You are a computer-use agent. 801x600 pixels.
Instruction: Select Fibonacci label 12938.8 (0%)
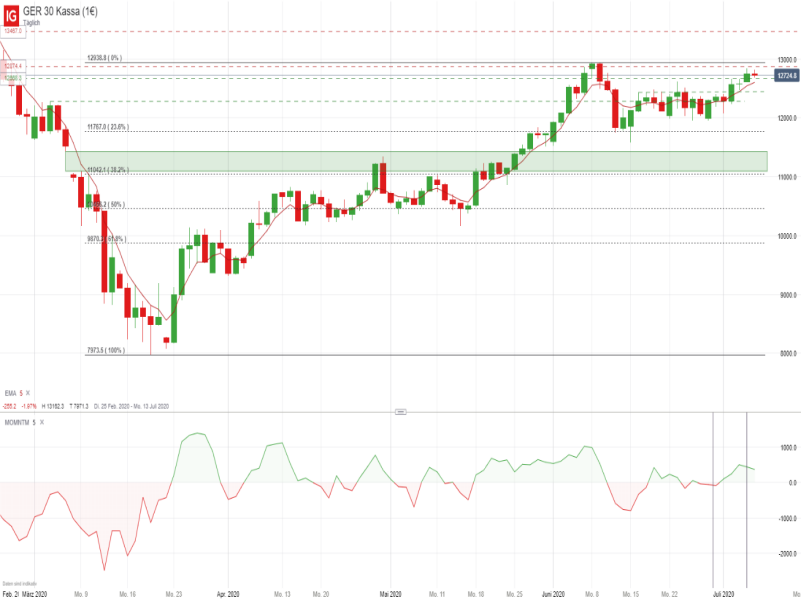click(x=105, y=58)
